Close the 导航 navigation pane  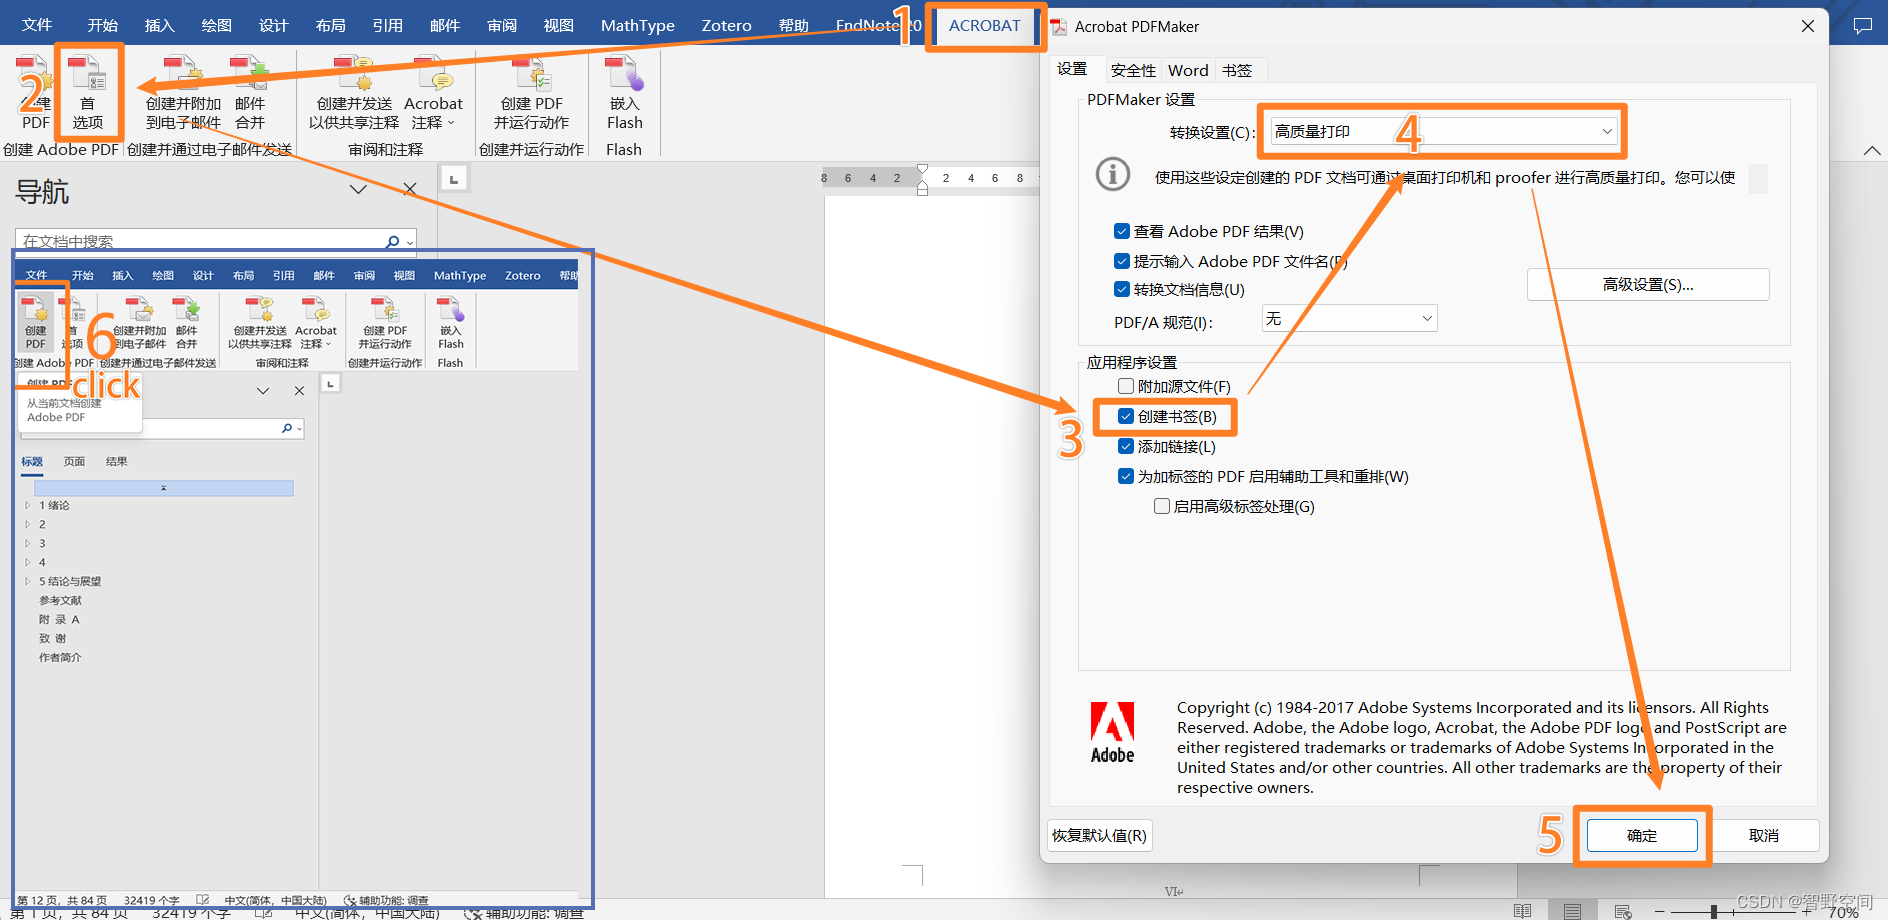pyautogui.click(x=409, y=189)
